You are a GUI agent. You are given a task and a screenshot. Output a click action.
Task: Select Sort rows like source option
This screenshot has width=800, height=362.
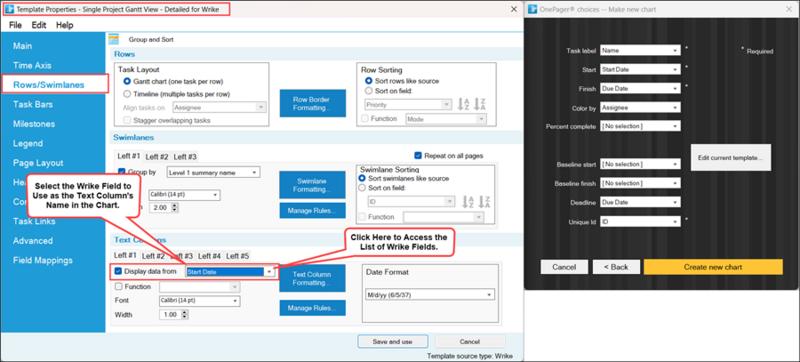point(369,81)
